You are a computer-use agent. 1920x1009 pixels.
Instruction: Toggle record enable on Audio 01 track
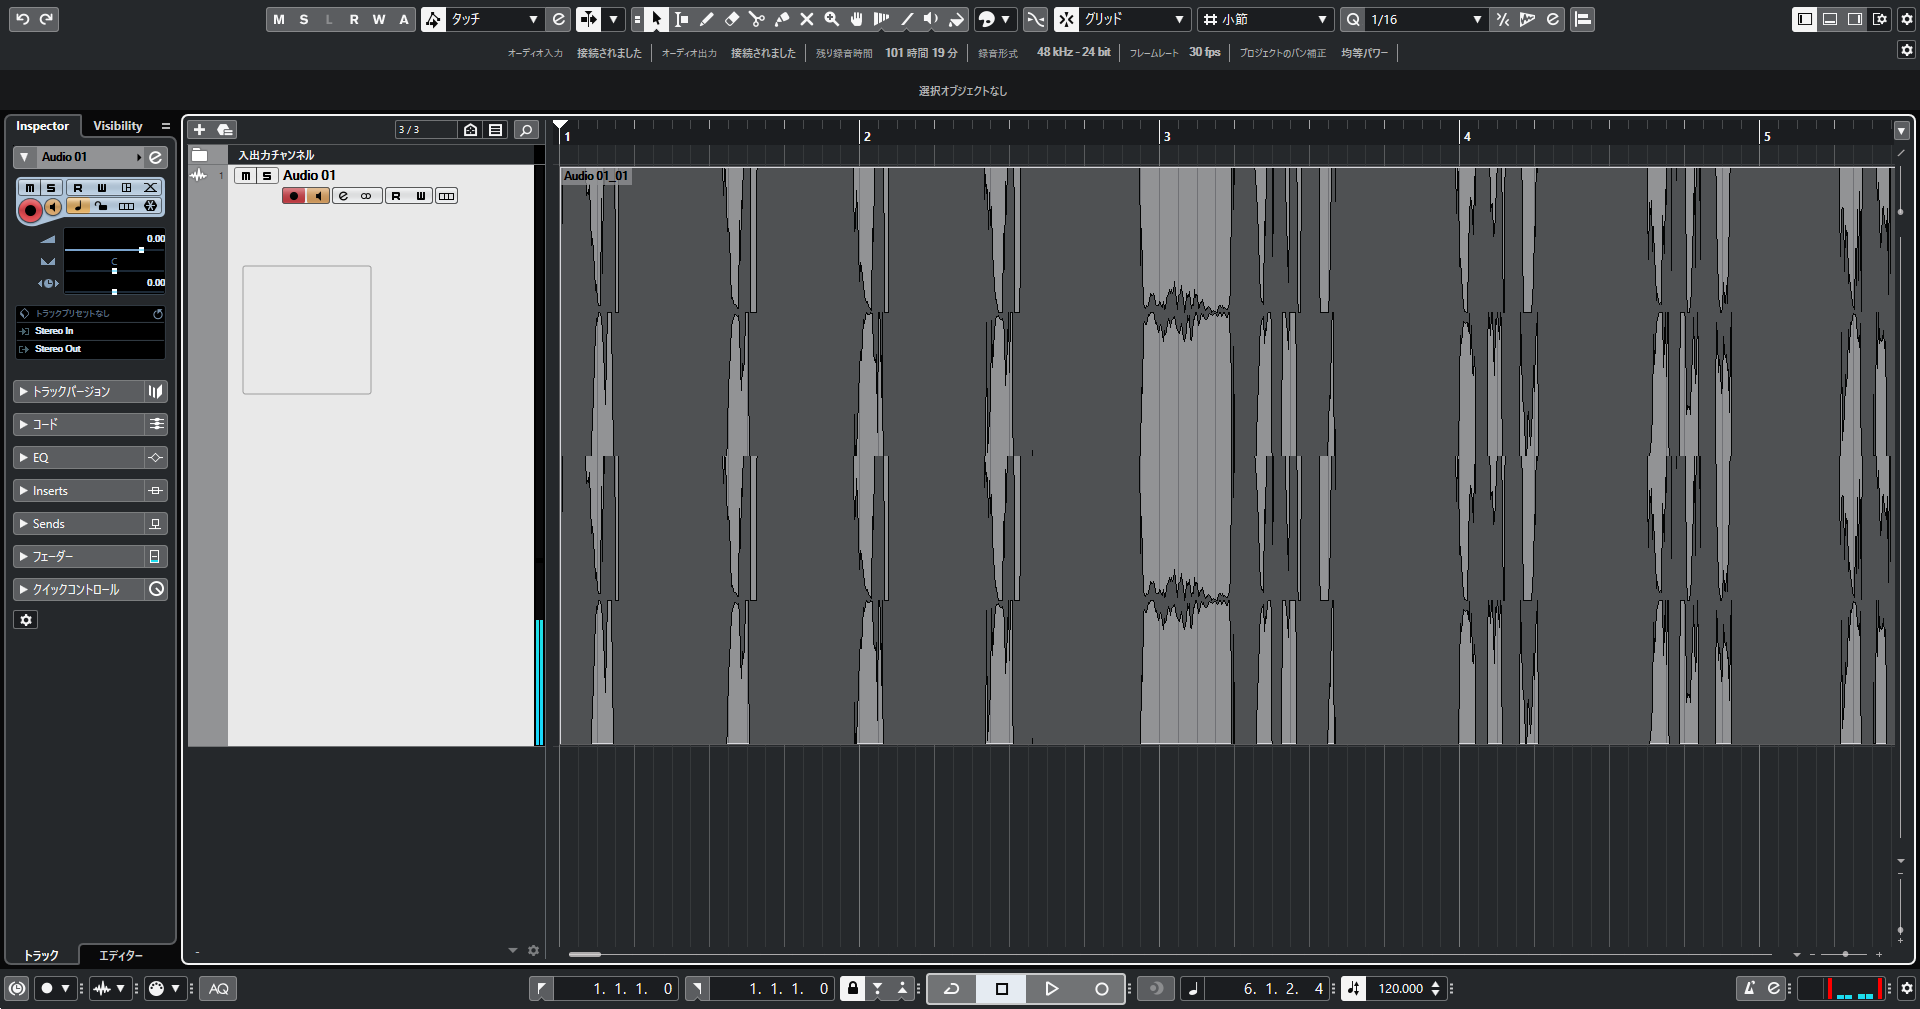[294, 196]
